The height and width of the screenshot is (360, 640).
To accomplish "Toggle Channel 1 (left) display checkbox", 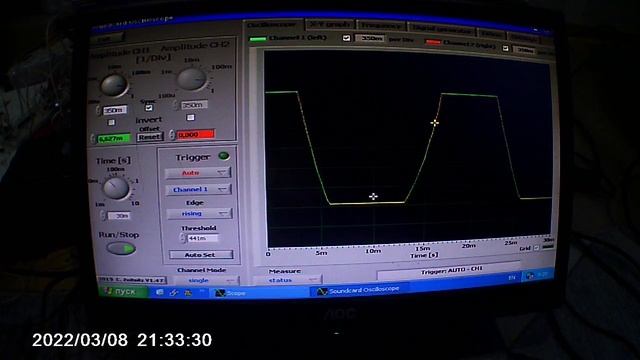I will pyautogui.click(x=346, y=38).
